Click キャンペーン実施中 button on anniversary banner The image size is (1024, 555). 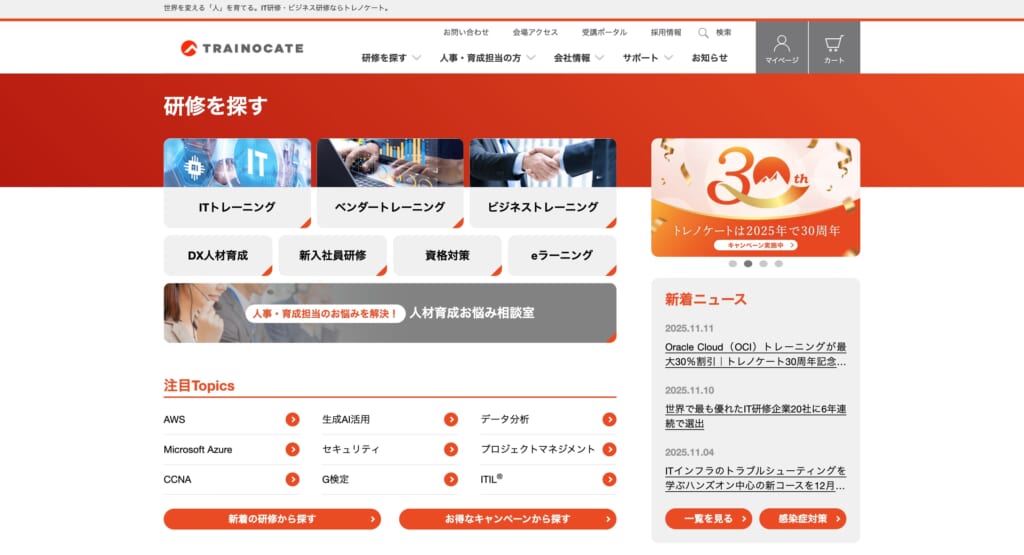[x=756, y=245]
